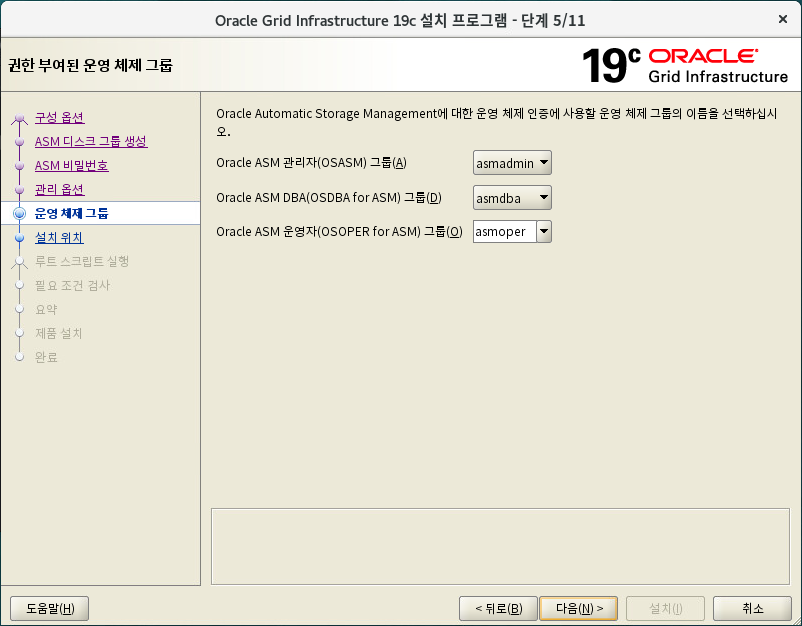Viewport: 802px width, 626px height.
Task: Click the empty message area panel
Action: (x=500, y=546)
